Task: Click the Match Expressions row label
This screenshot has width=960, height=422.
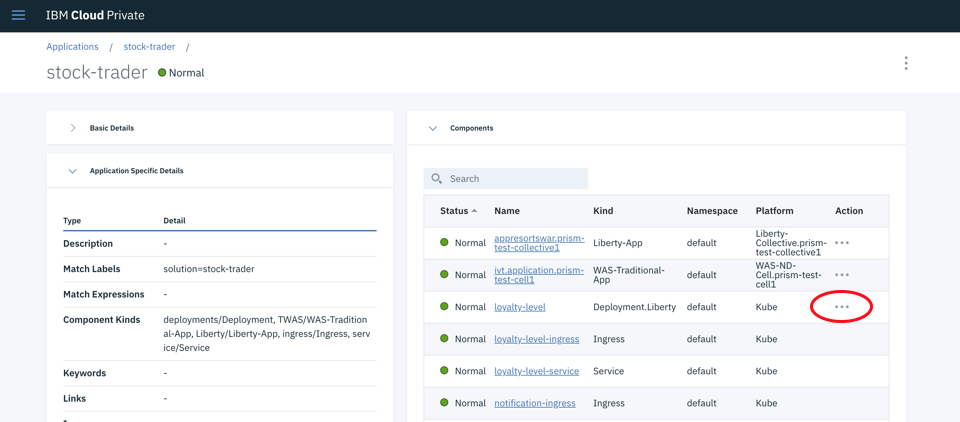Action: pyautogui.click(x=103, y=294)
